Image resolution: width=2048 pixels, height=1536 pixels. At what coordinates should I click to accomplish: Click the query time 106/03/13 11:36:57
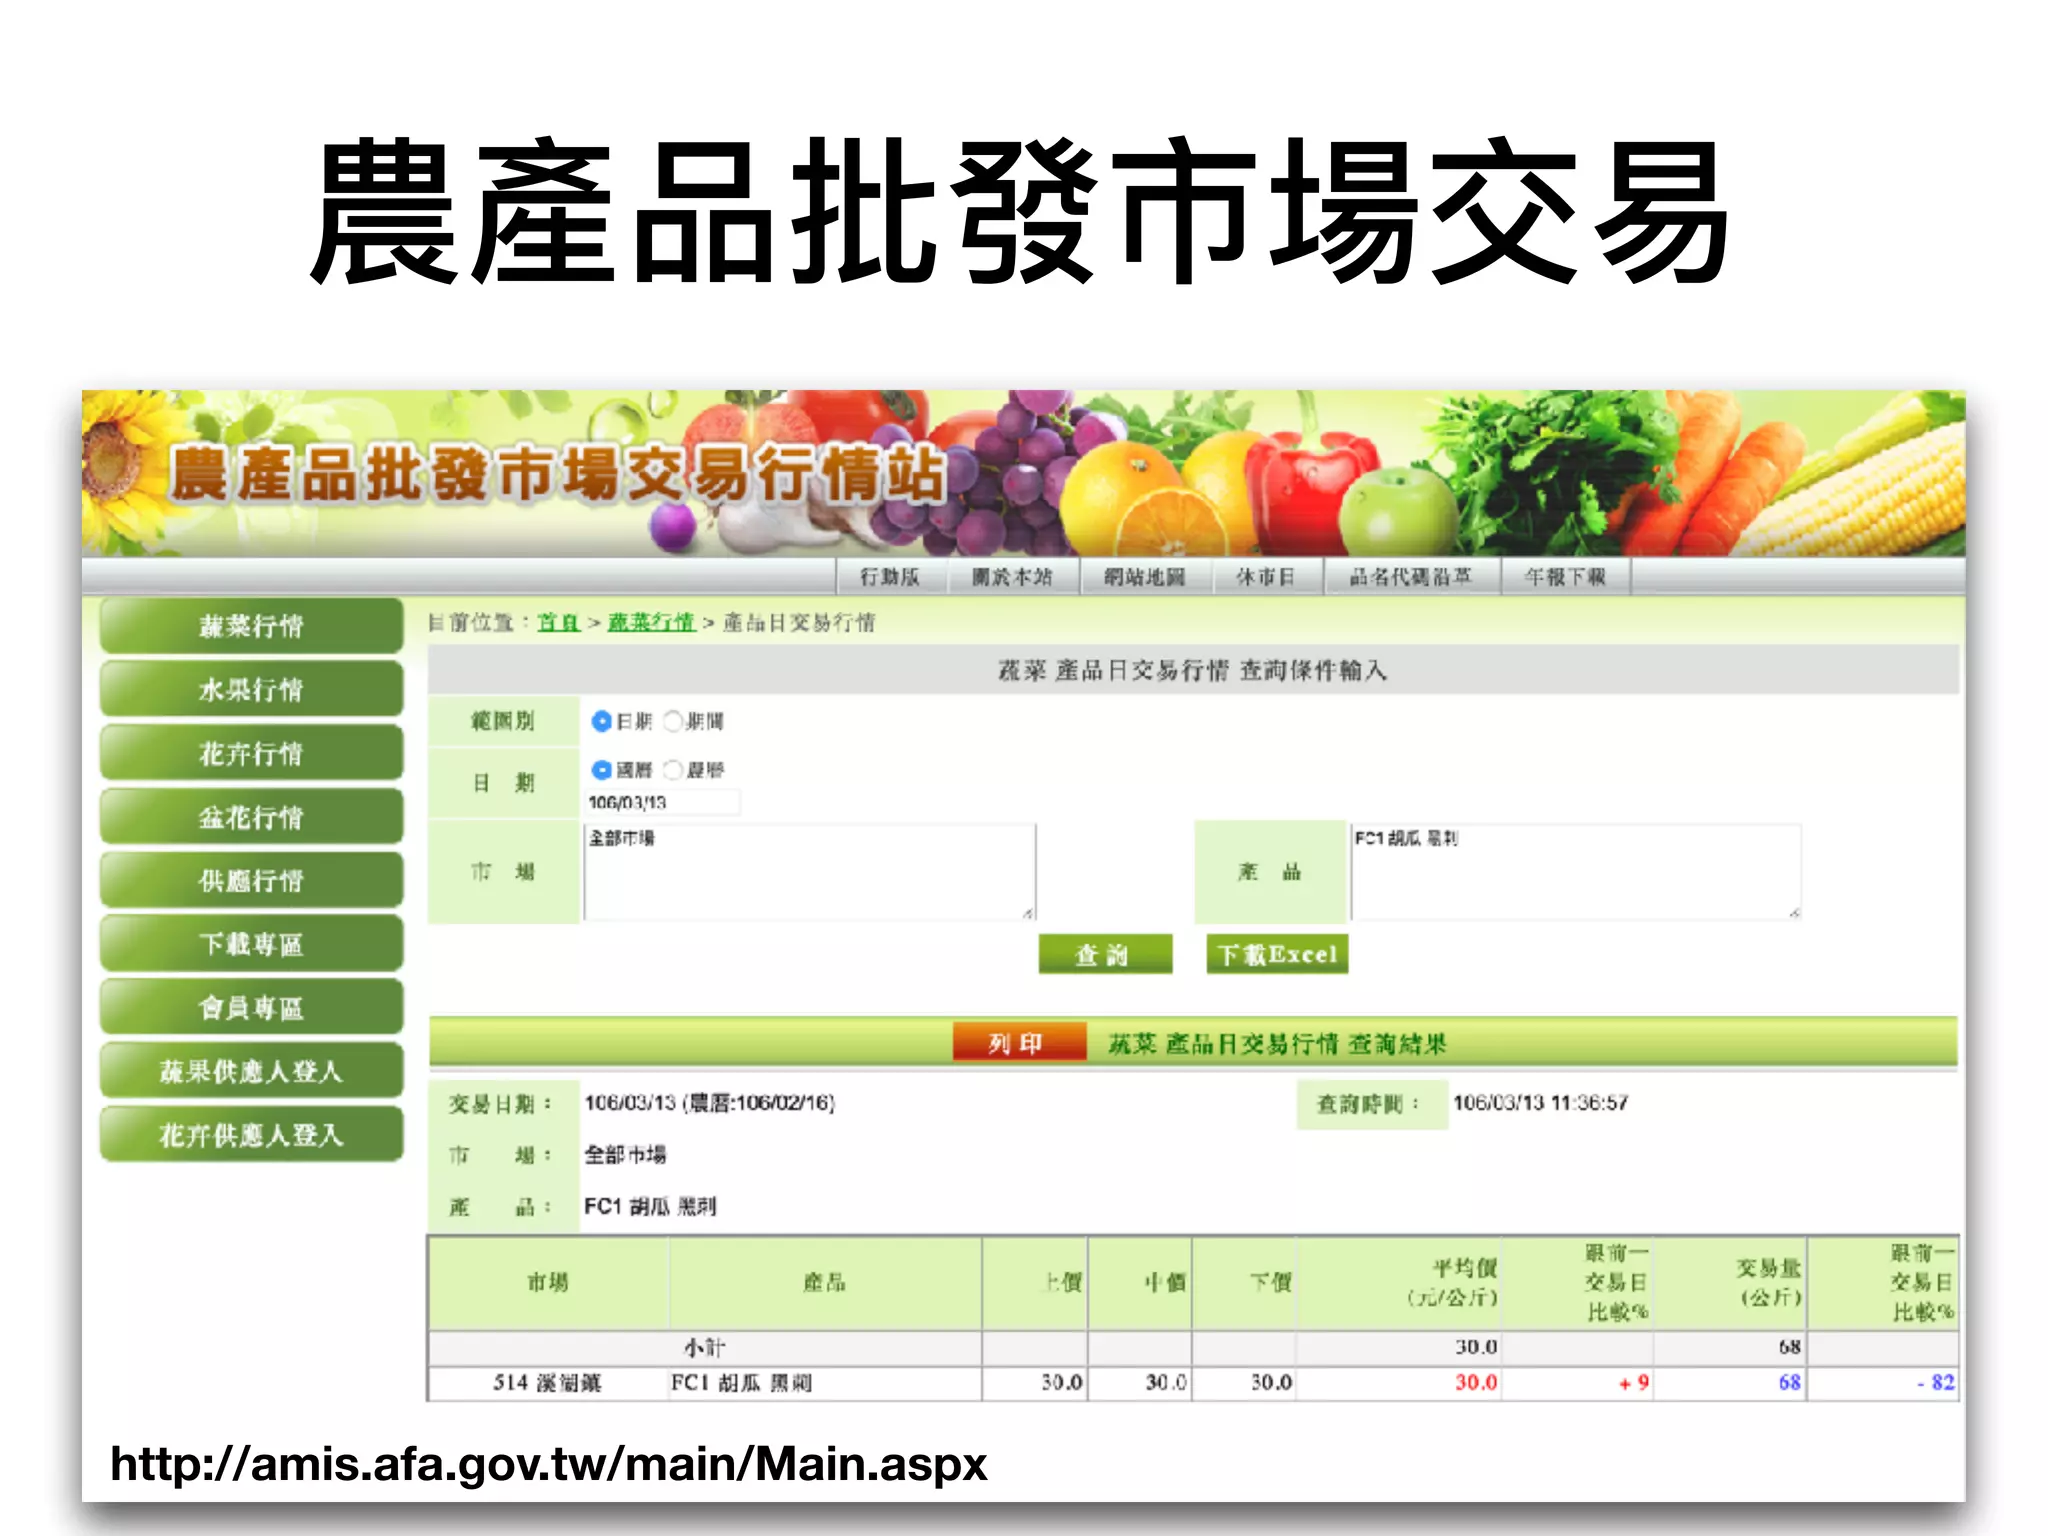pos(1540,1103)
